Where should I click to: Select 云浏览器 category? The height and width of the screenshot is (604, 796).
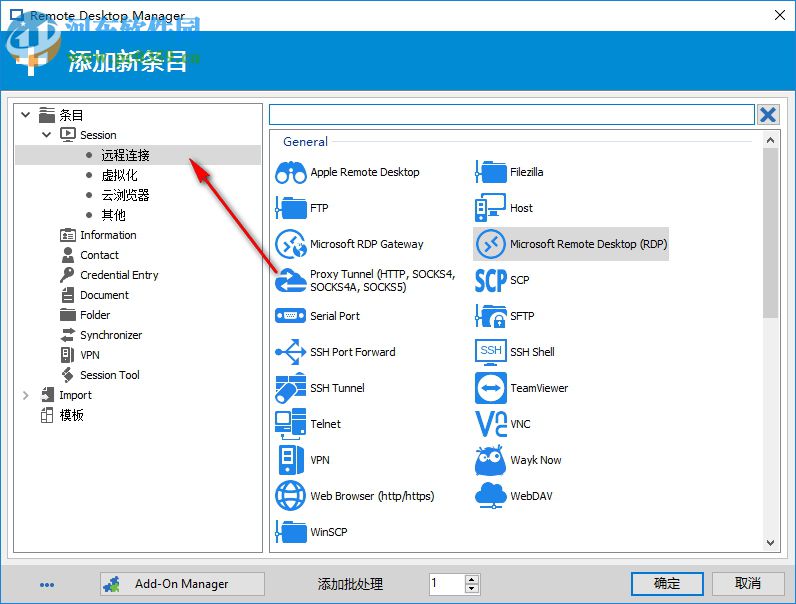pyautogui.click(x=125, y=195)
